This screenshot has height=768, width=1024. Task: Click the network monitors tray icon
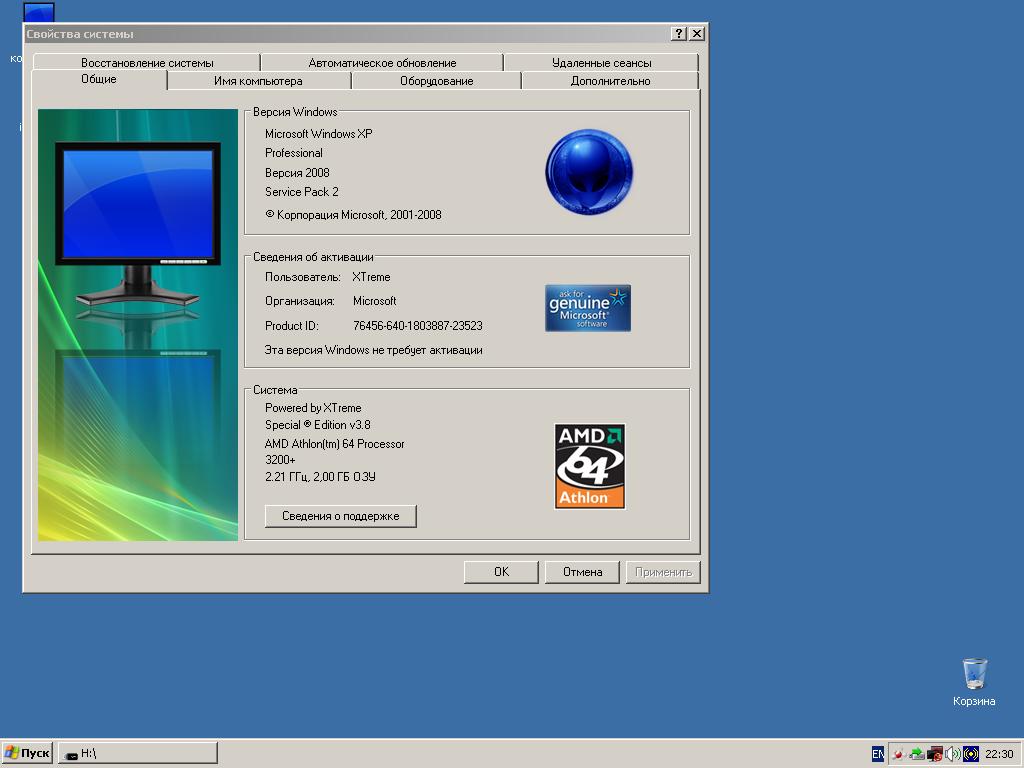pos(935,754)
